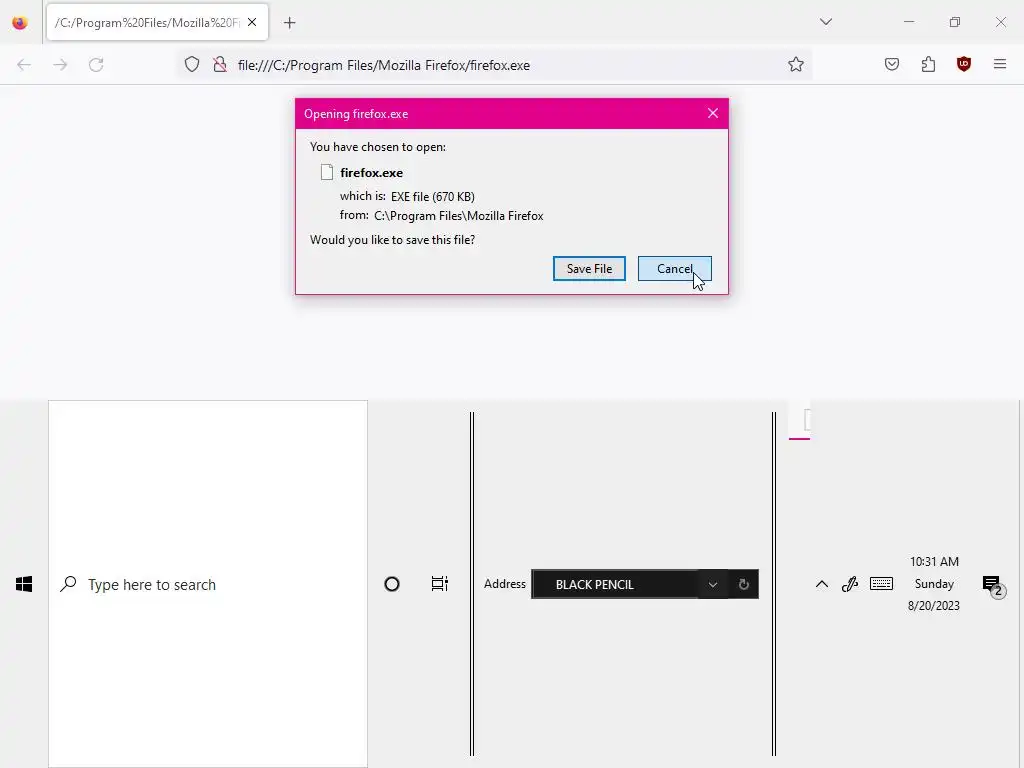Open the Firefox hamburger application menu
This screenshot has height=768, width=1024.
(1000, 64)
